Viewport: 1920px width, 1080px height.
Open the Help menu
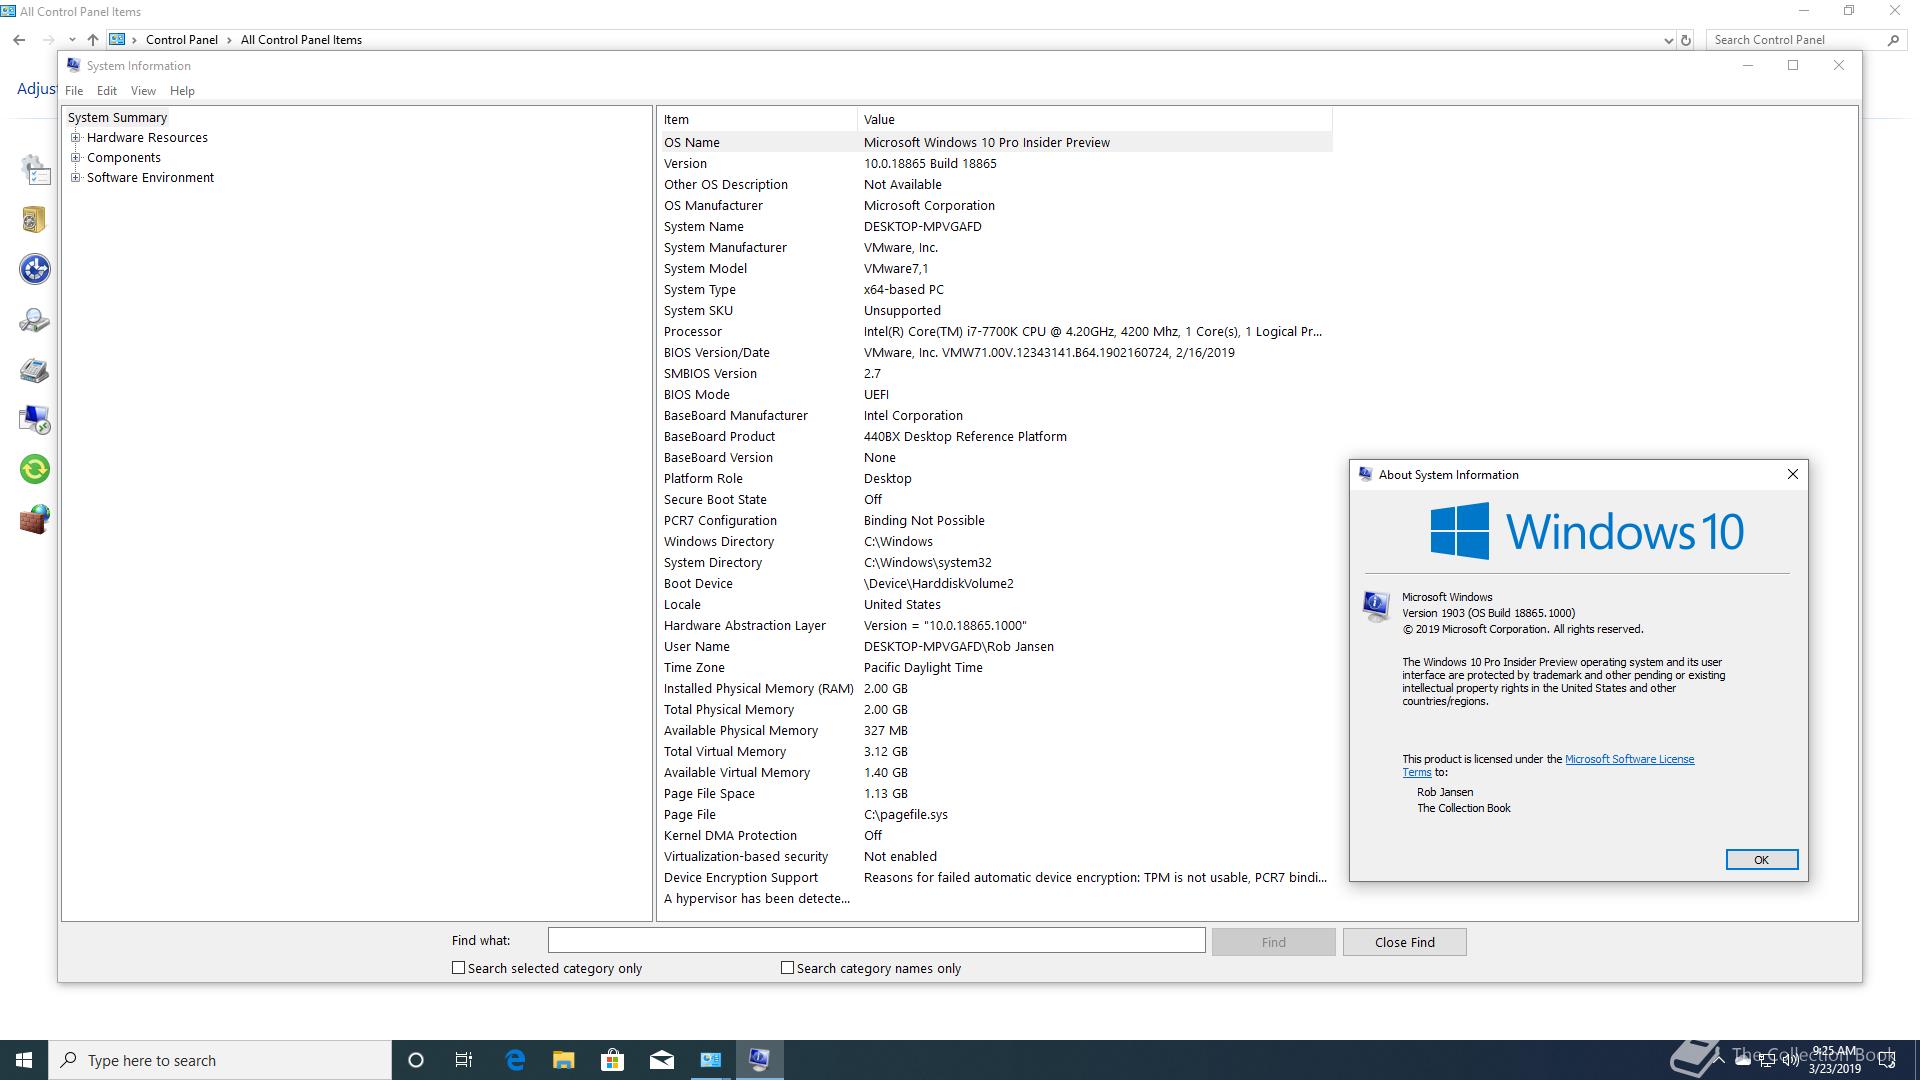click(x=182, y=91)
